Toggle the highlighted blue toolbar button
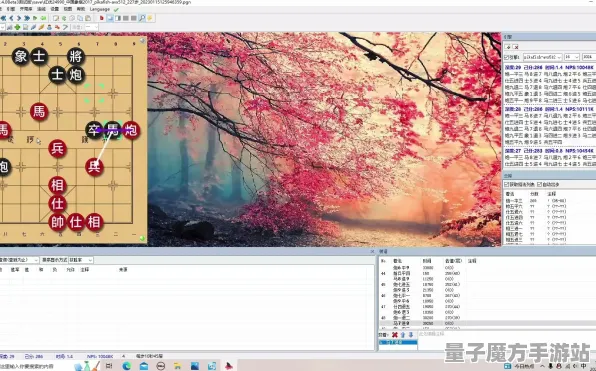This screenshot has height=371, width=596. pyautogui.click(x=110, y=18)
